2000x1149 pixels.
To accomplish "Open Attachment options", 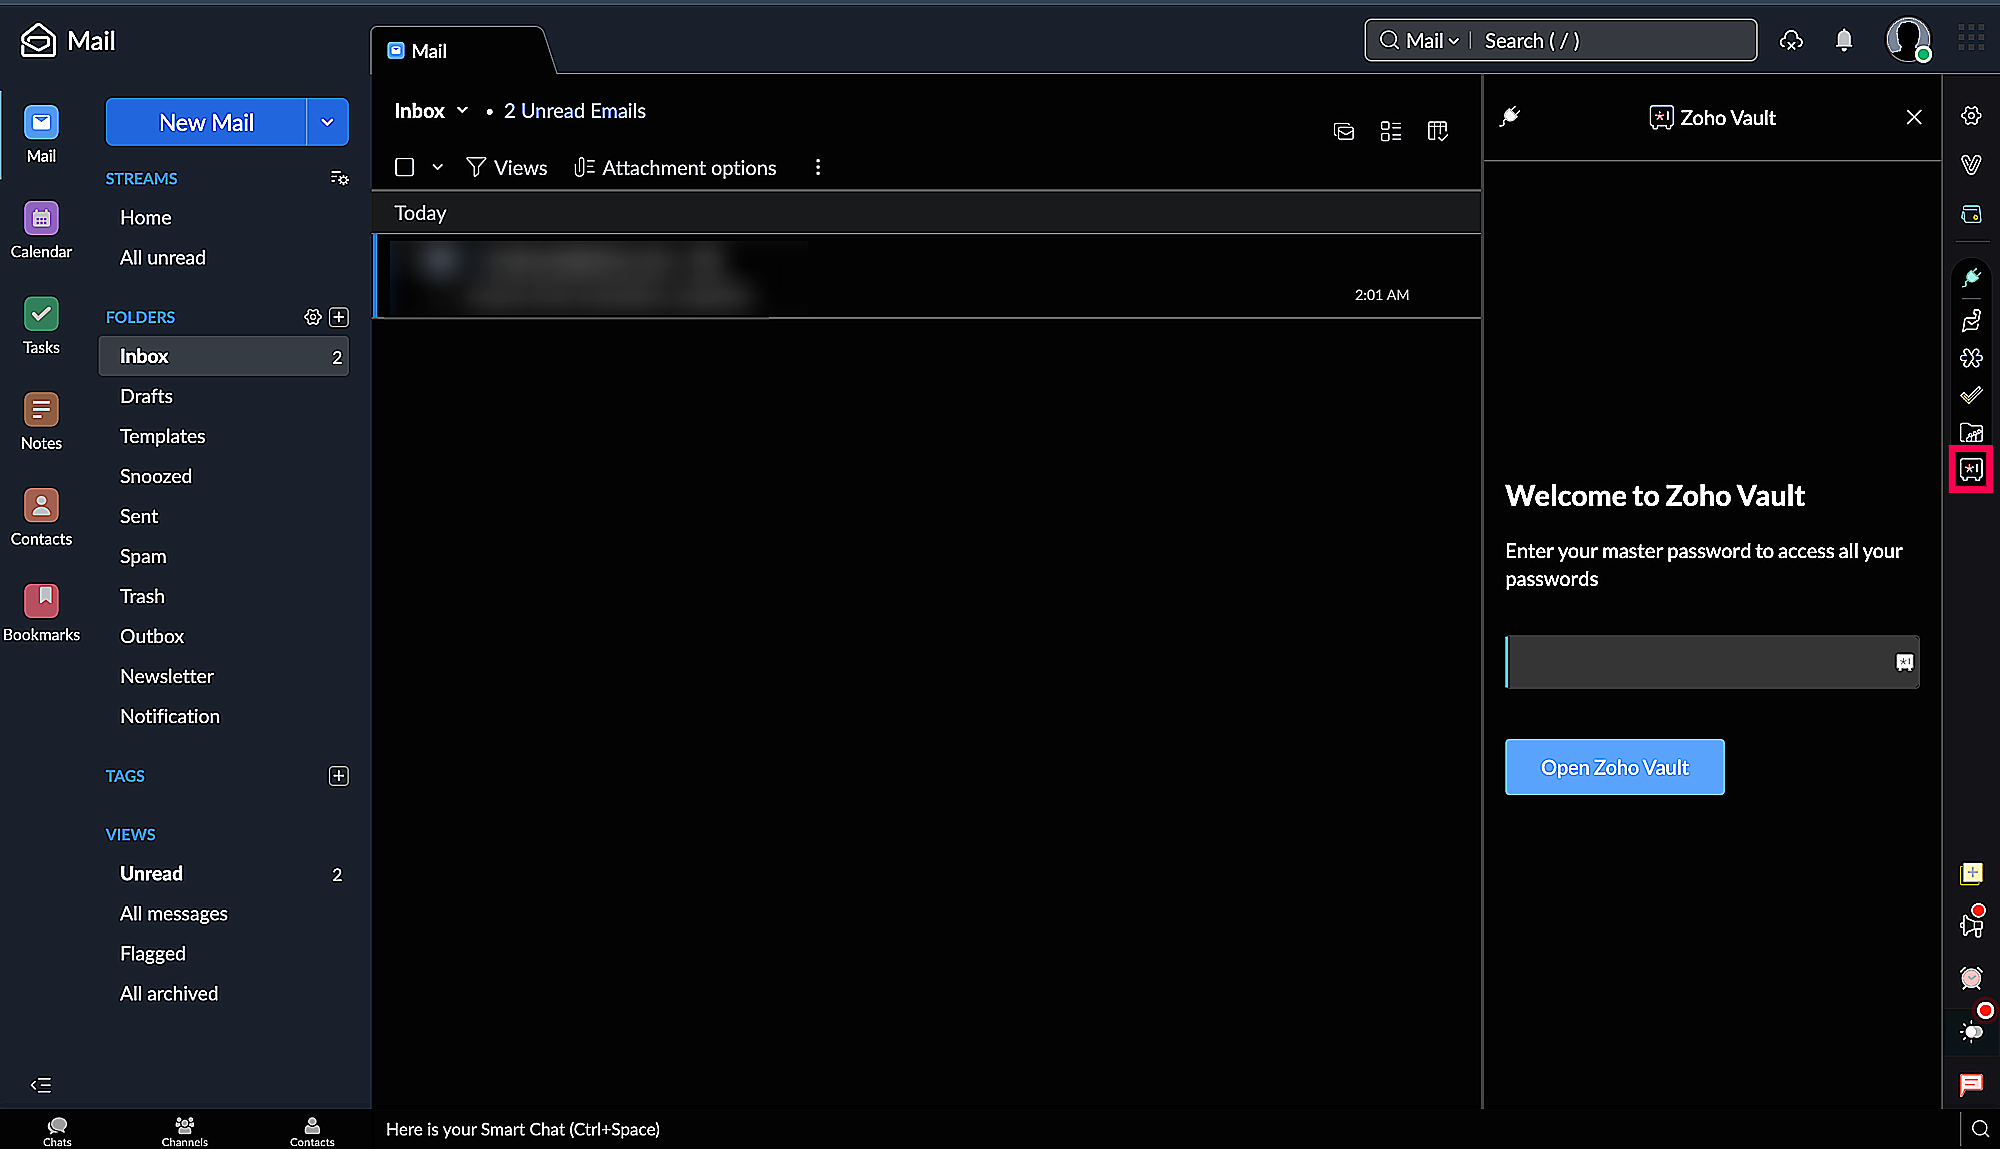I will (x=675, y=167).
